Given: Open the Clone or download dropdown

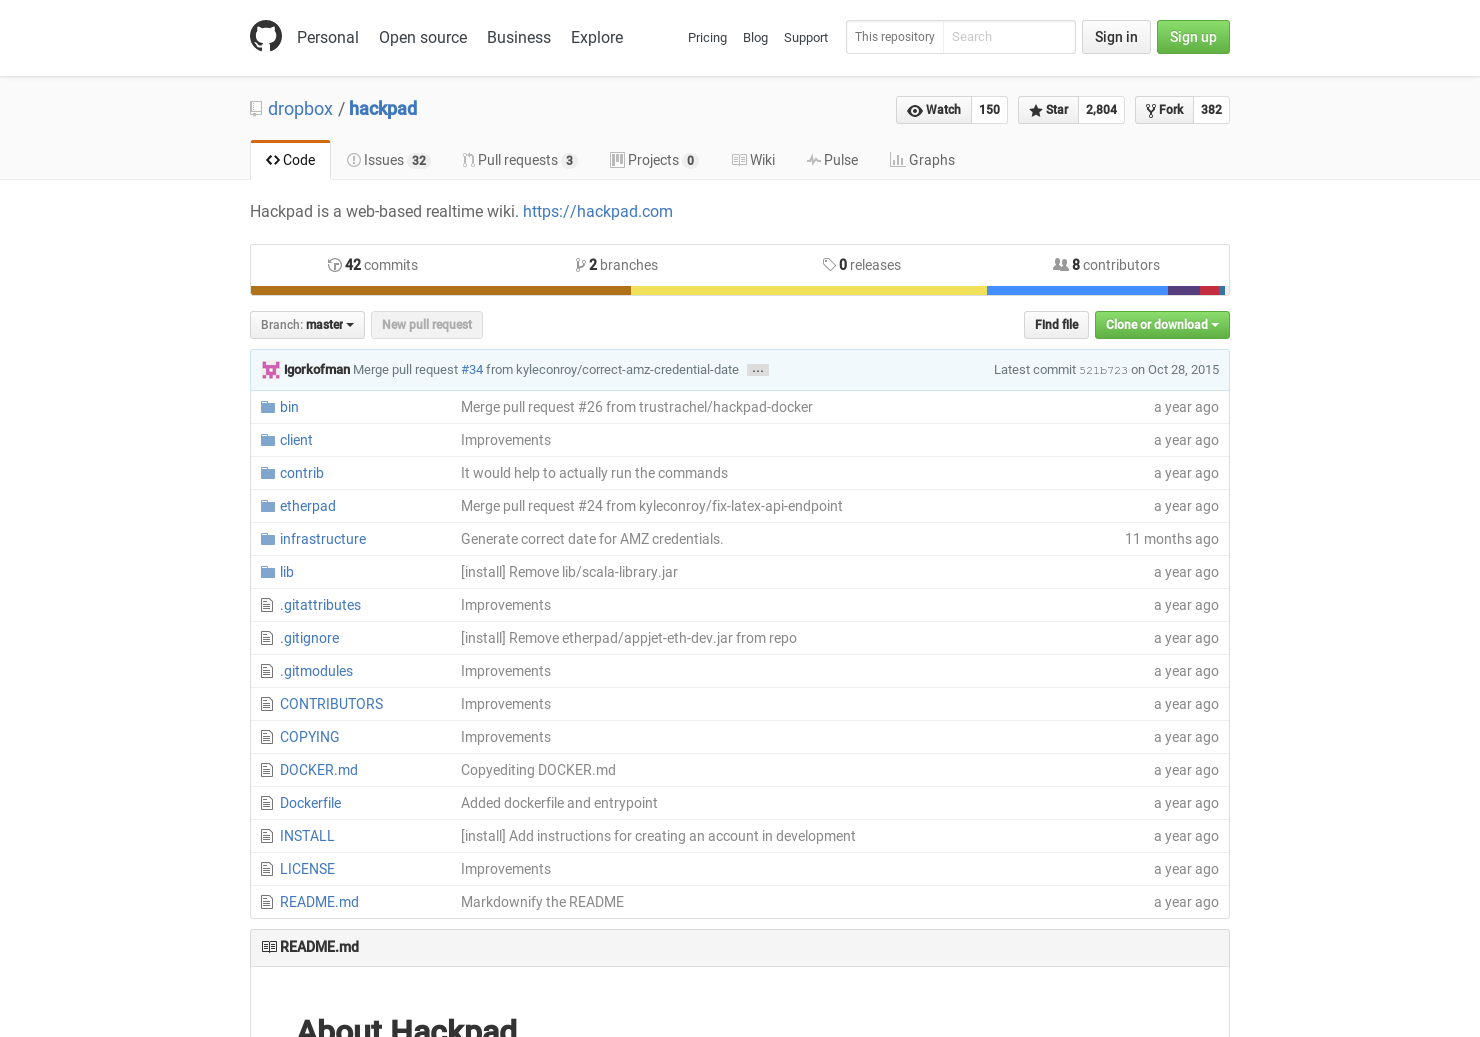Looking at the screenshot, I should coord(1162,324).
